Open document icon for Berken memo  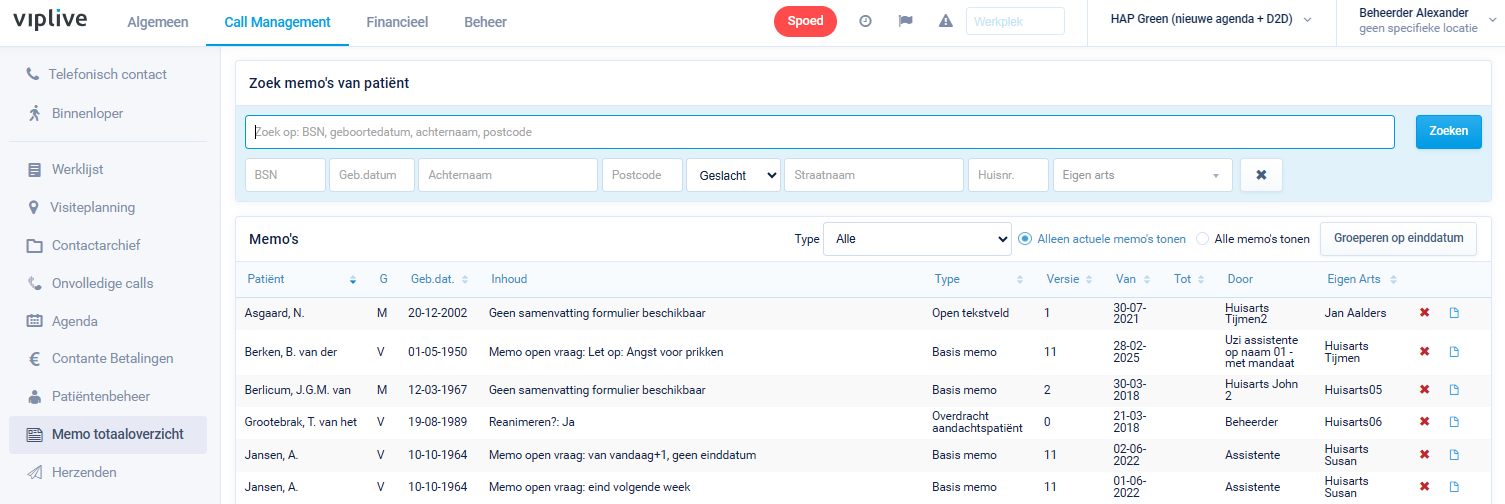(1454, 351)
